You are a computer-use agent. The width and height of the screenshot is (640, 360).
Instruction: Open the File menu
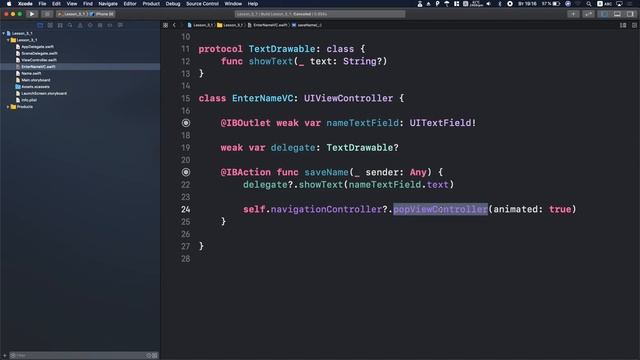42,4
